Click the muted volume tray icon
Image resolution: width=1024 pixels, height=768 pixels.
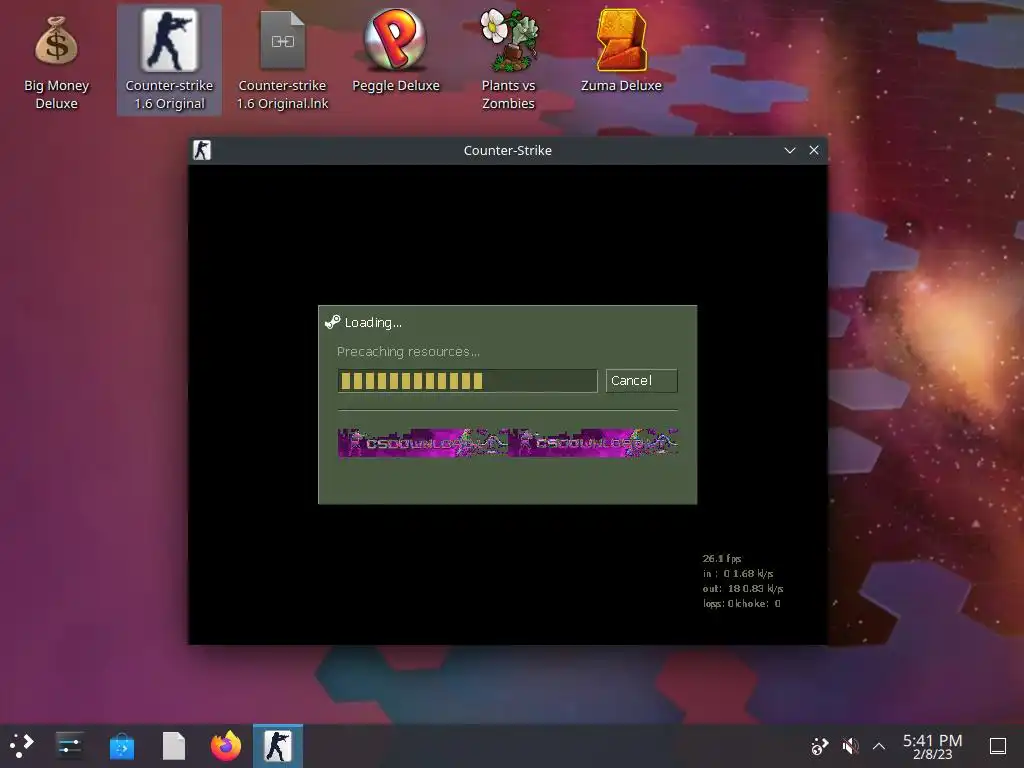(x=850, y=746)
